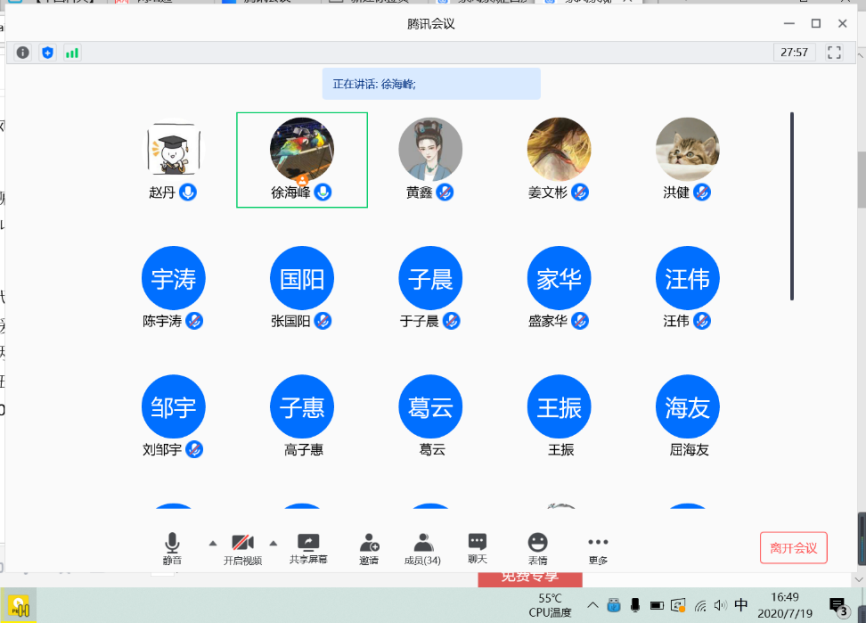Open the Members (成员) list
Screen dimensions: 866x623
pyautogui.click(x=422, y=548)
